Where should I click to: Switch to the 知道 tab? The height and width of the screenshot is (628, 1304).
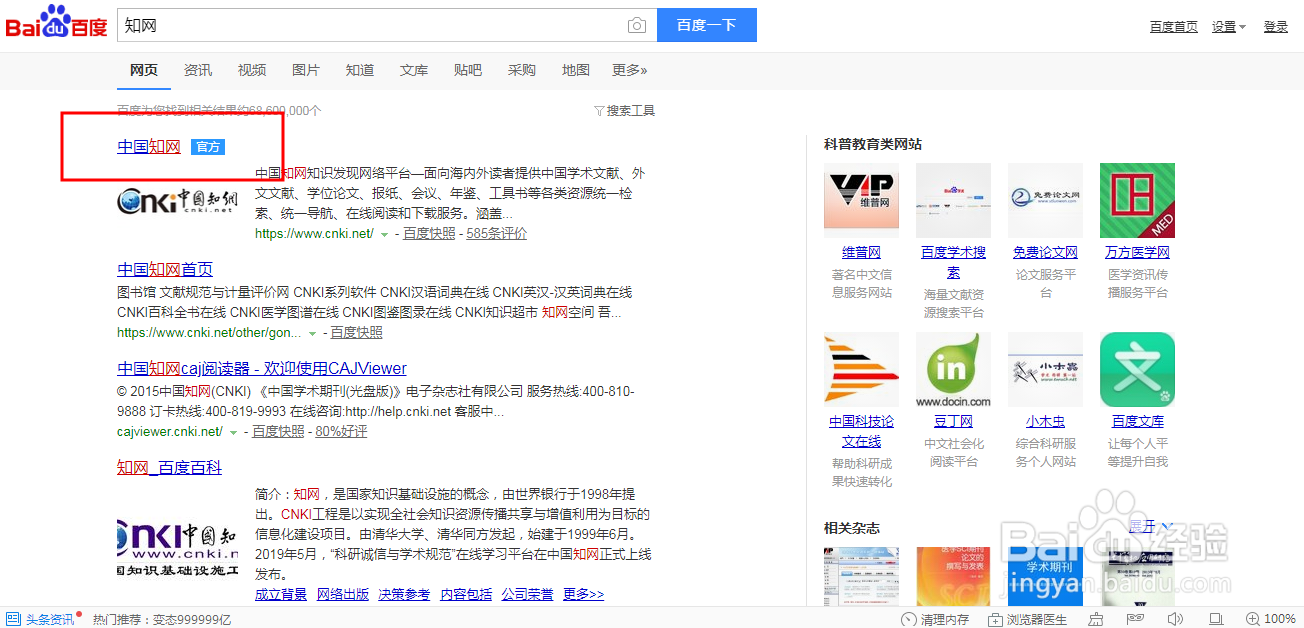360,70
